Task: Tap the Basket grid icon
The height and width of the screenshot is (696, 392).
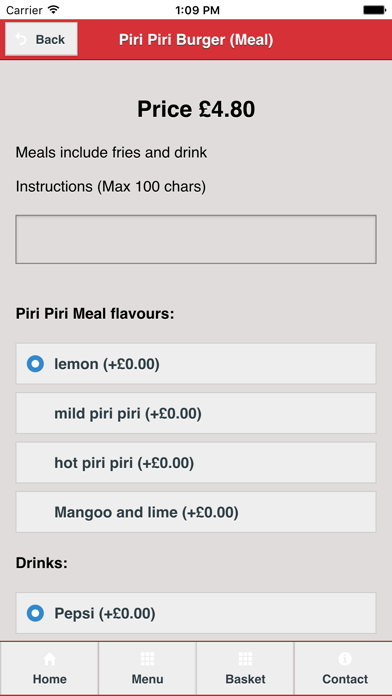Action: (x=245, y=659)
